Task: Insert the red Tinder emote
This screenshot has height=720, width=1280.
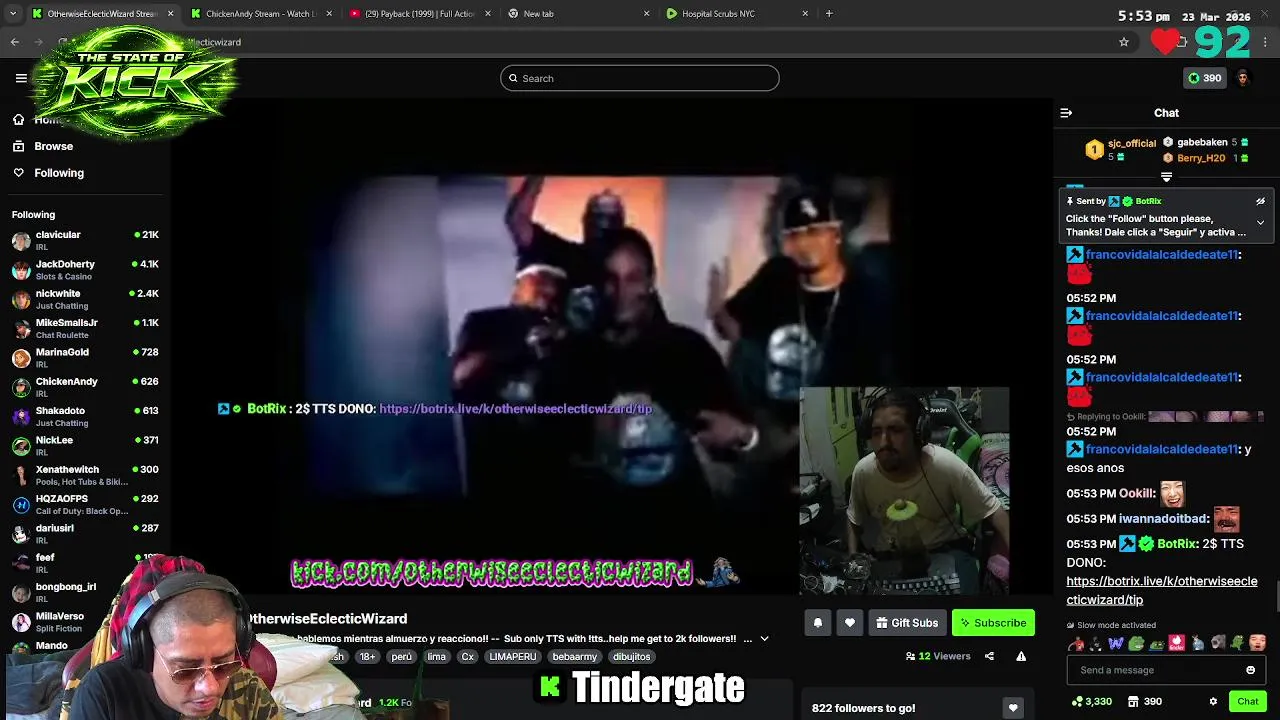Action: [1177, 643]
